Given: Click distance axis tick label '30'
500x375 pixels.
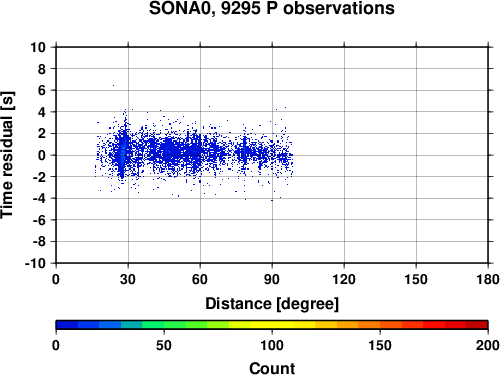Looking at the screenshot, I should (128, 279).
